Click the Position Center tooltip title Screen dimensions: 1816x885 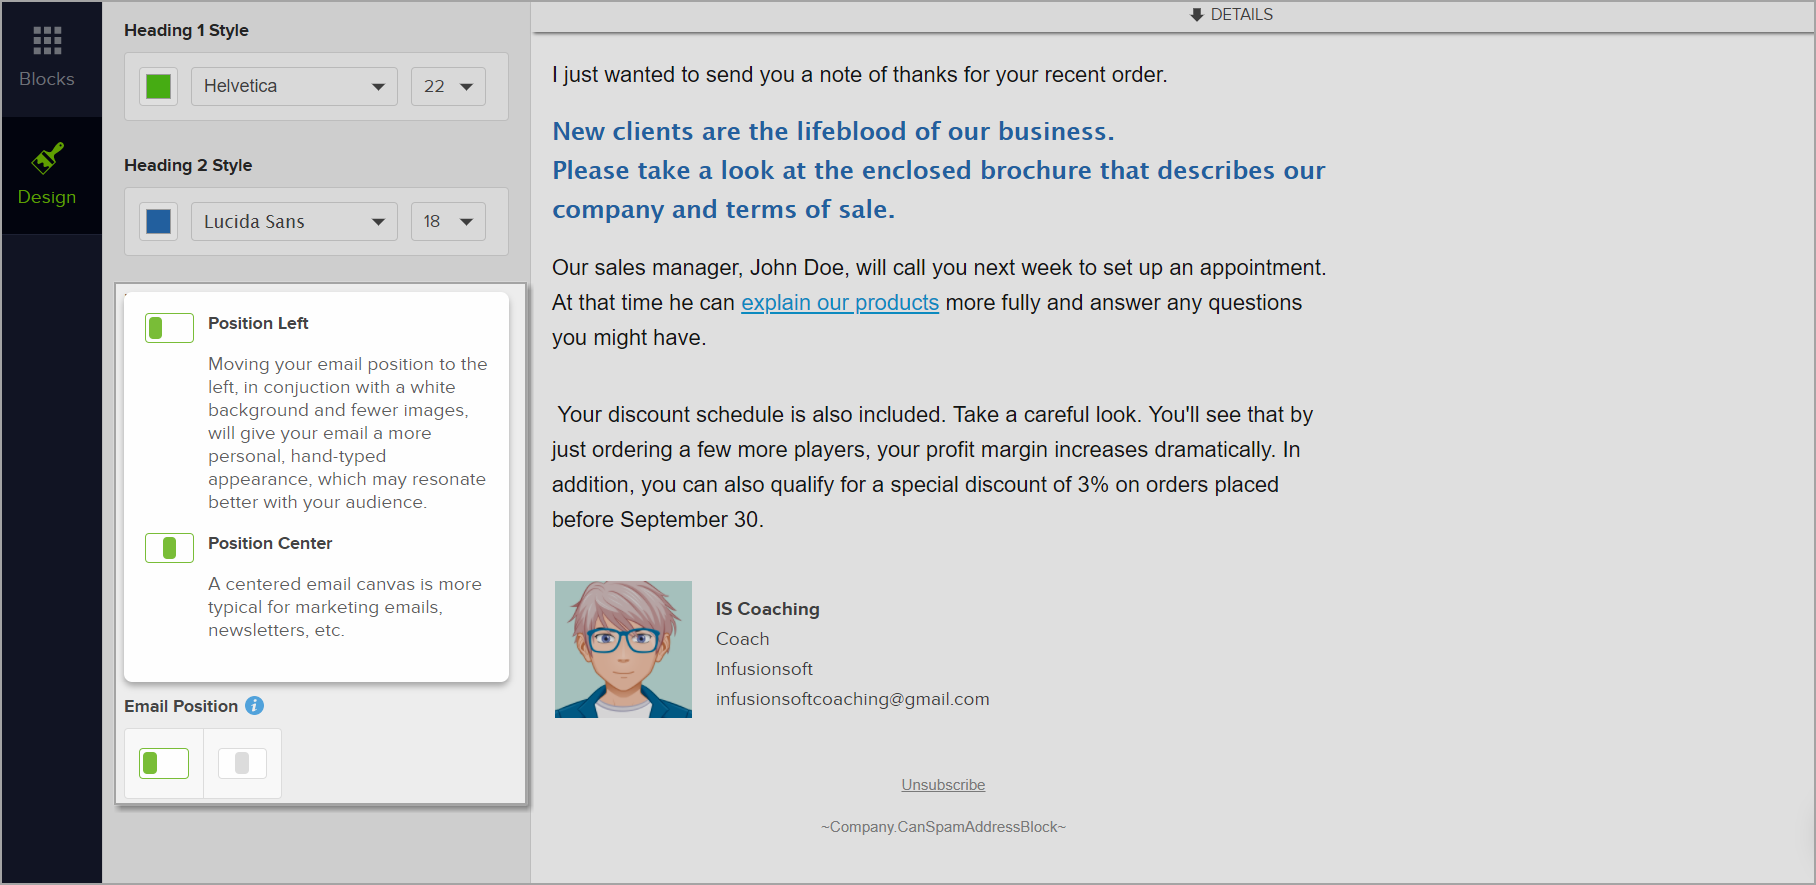(x=270, y=543)
